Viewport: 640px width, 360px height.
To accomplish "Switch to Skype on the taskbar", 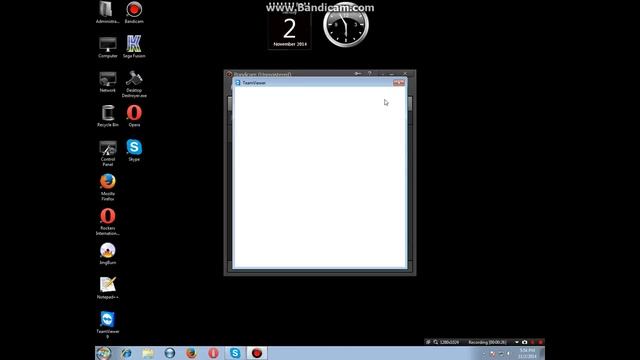I will click(x=235, y=353).
